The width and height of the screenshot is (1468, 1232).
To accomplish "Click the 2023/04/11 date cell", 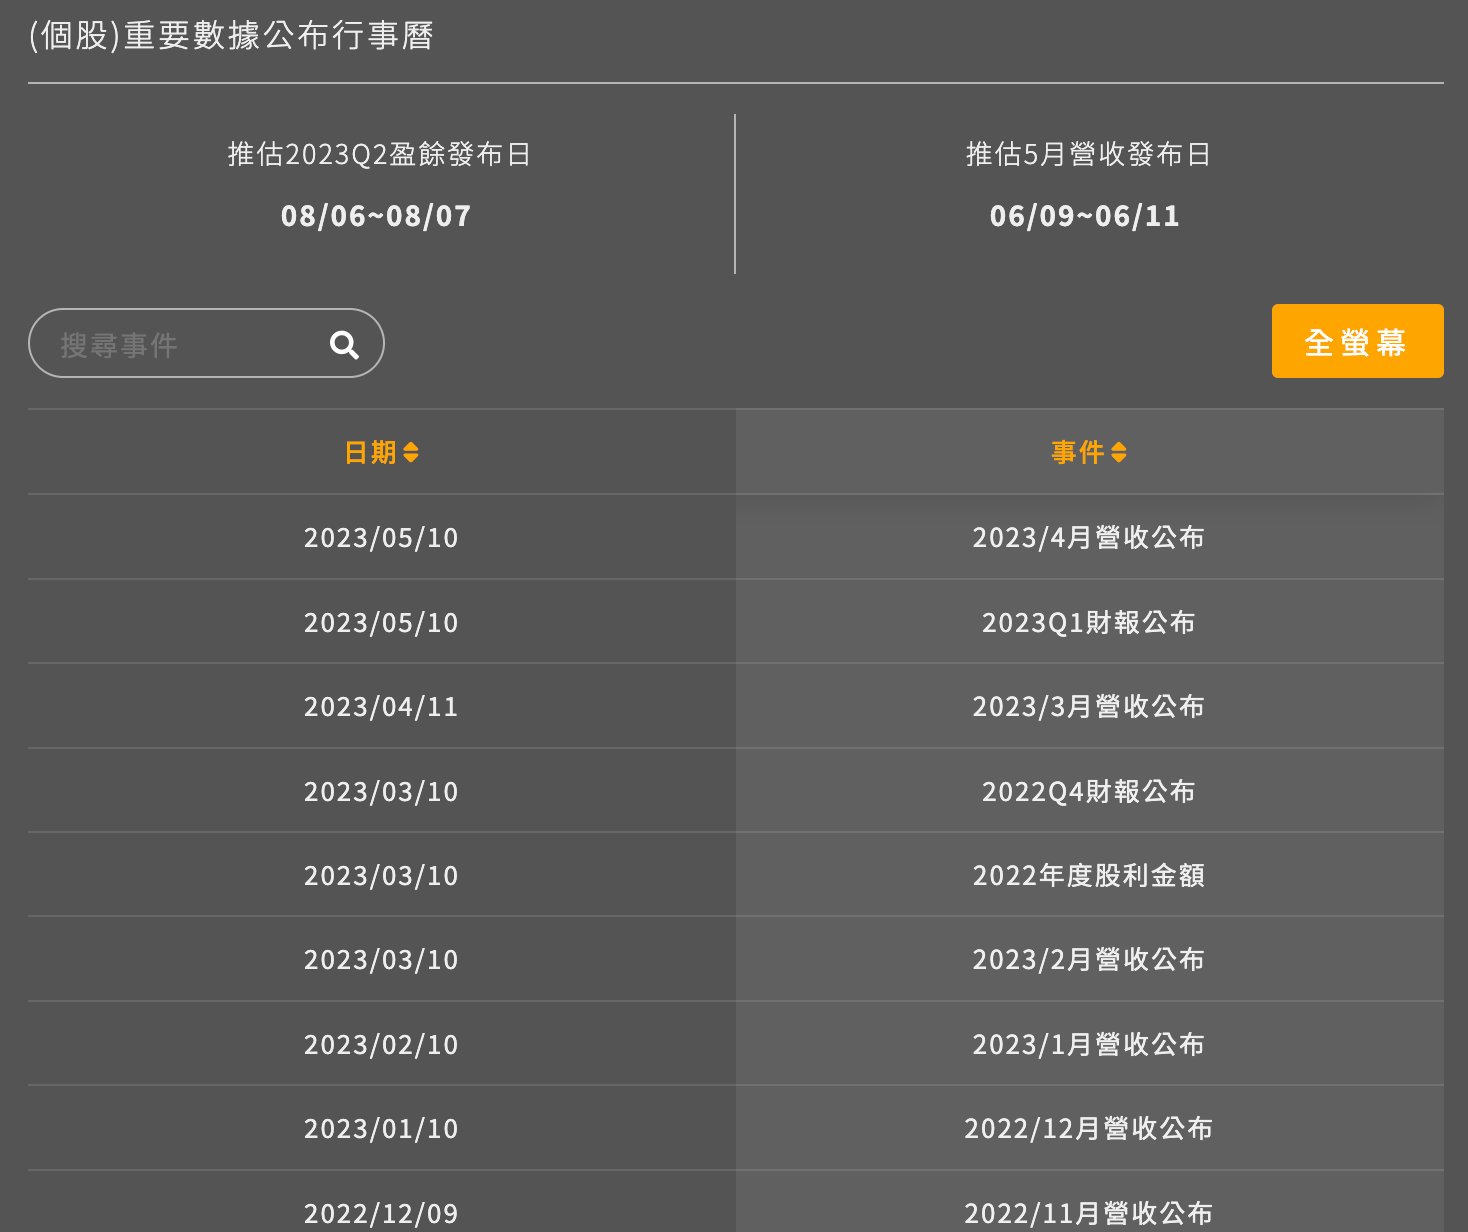I will (x=381, y=707).
